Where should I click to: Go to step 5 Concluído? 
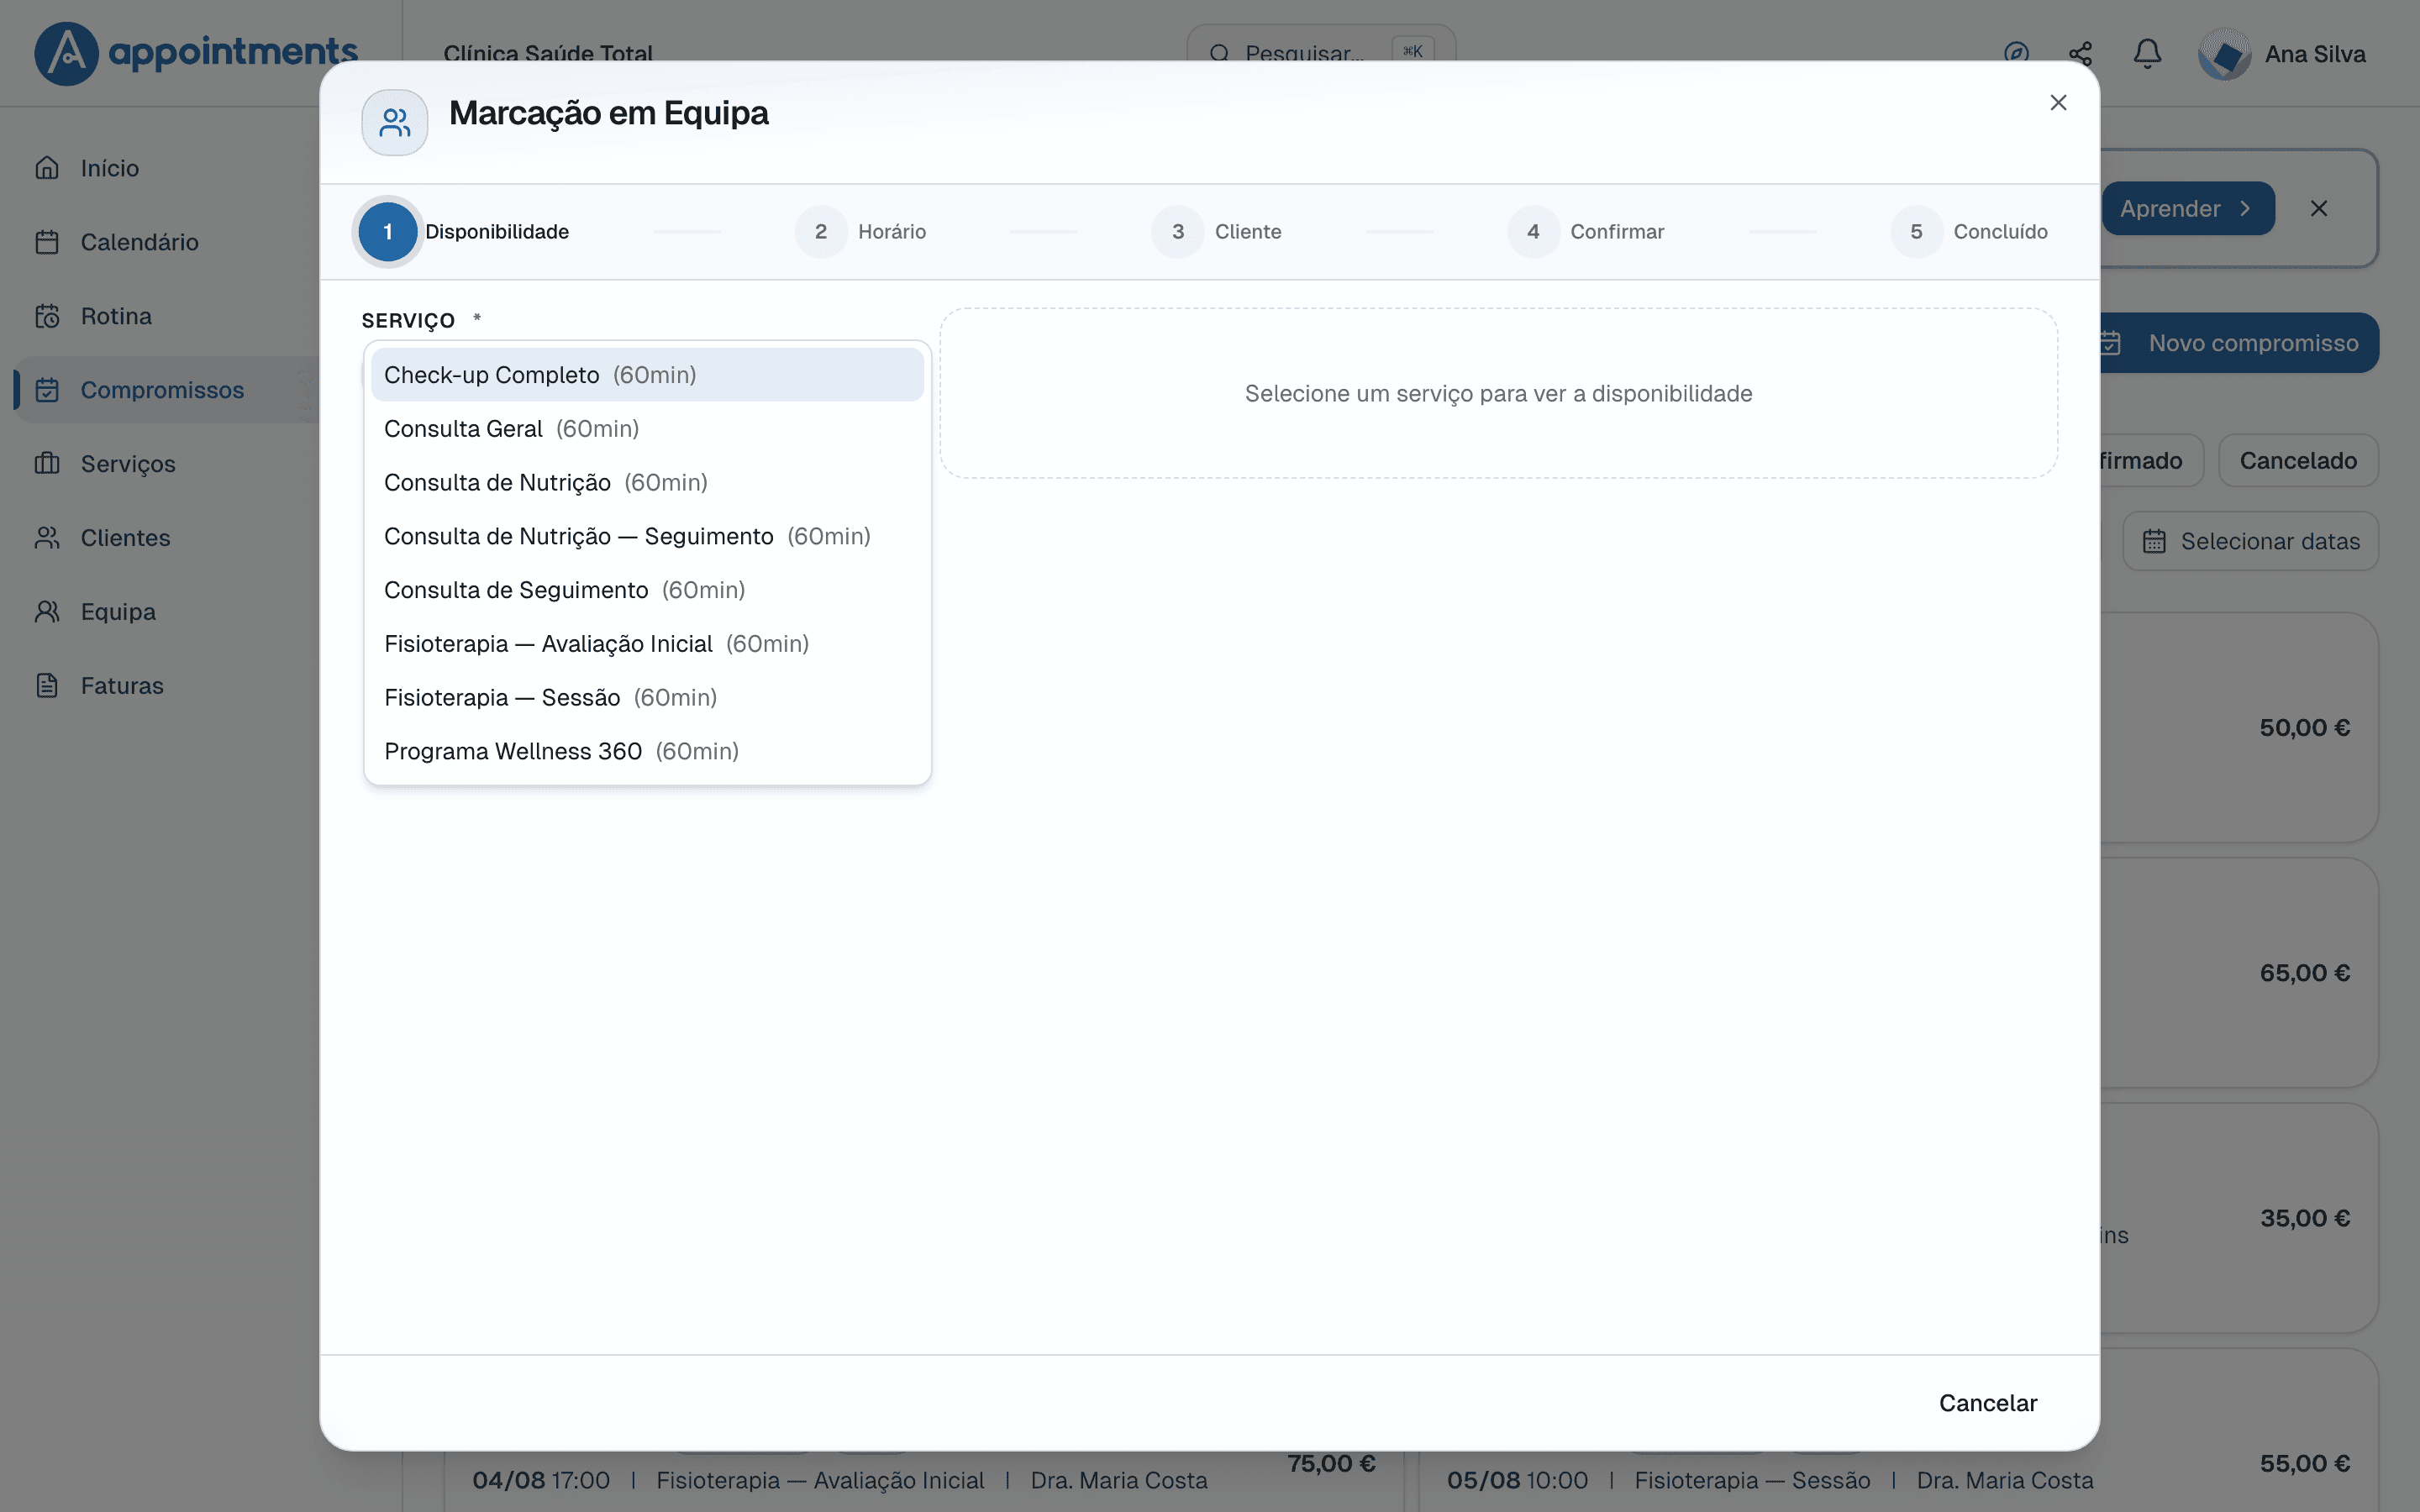[1969, 232]
